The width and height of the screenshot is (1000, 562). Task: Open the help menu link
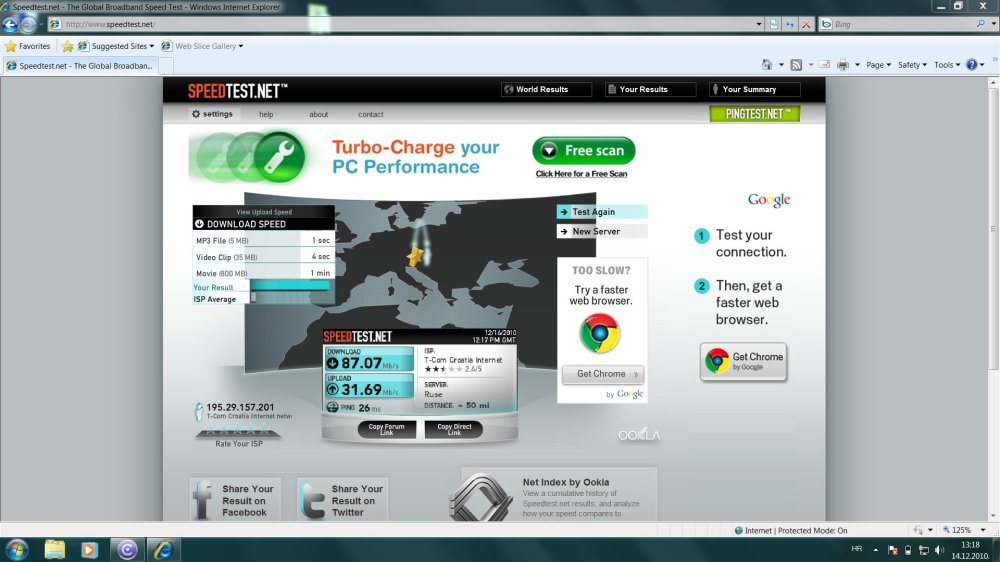click(266, 115)
